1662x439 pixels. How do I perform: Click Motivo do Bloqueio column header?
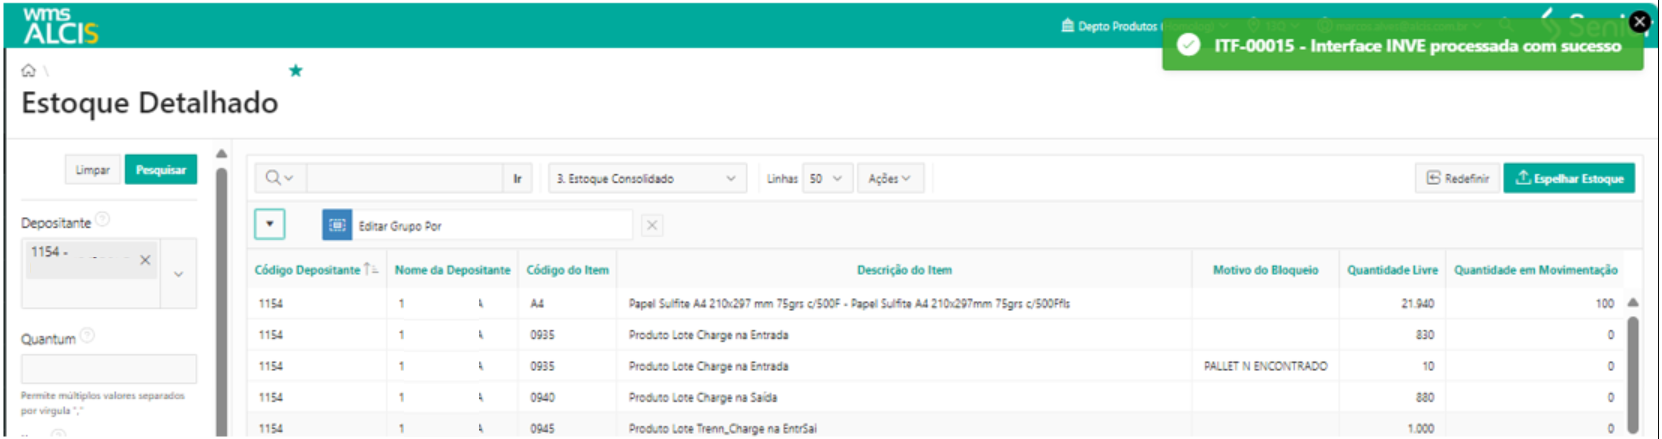coord(1265,270)
